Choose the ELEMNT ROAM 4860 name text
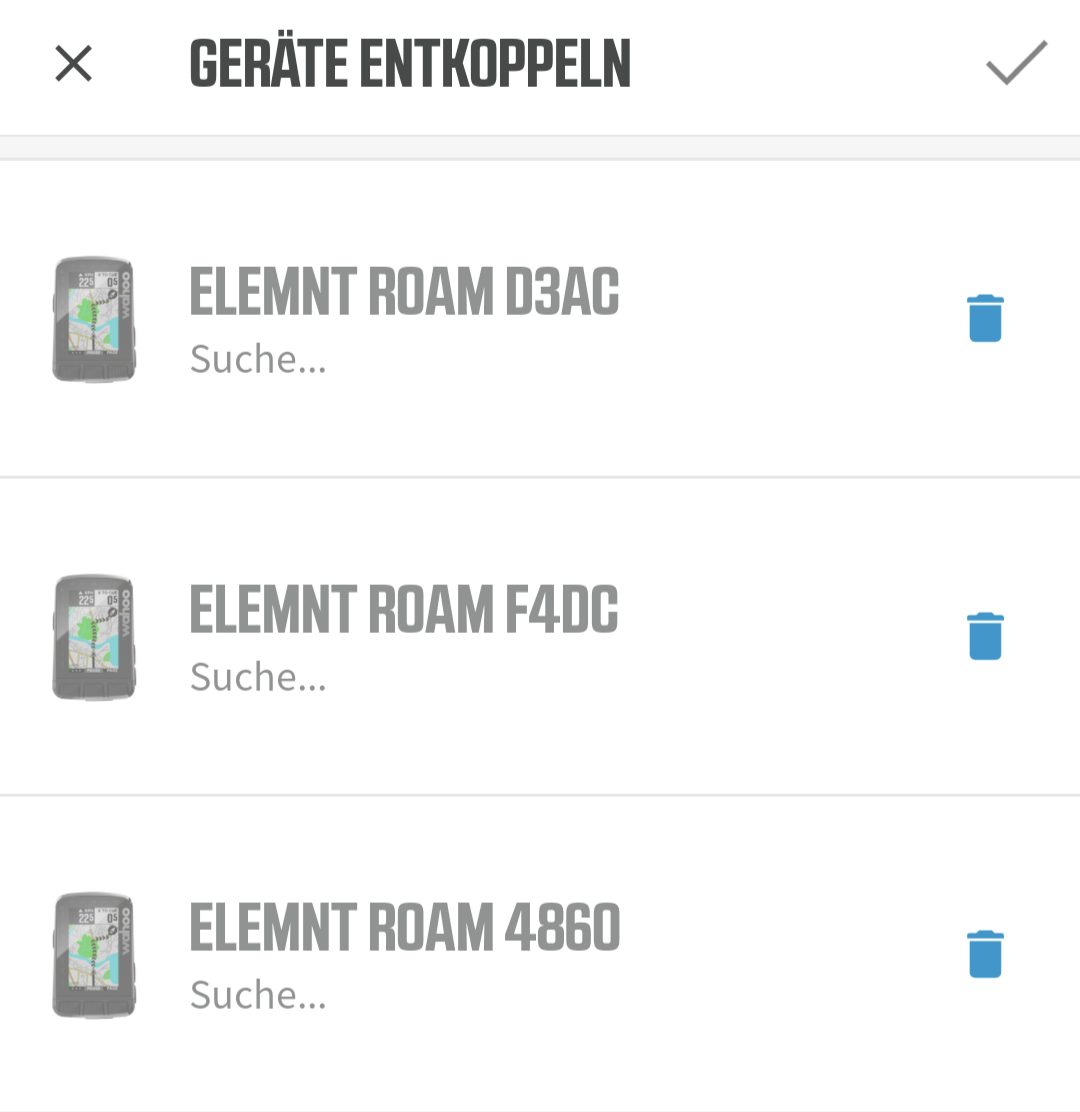The height and width of the screenshot is (1112, 1080). (x=404, y=928)
